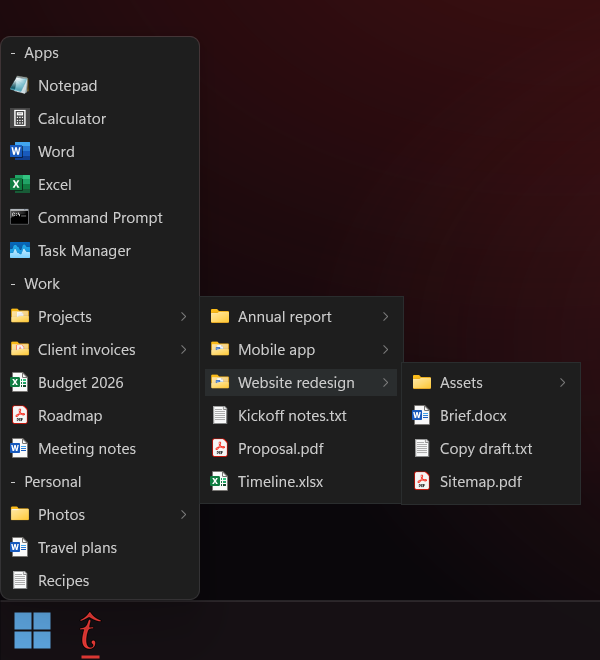Click the Copy draft.txt file name
The image size is (600, 660).
(486, 449)
